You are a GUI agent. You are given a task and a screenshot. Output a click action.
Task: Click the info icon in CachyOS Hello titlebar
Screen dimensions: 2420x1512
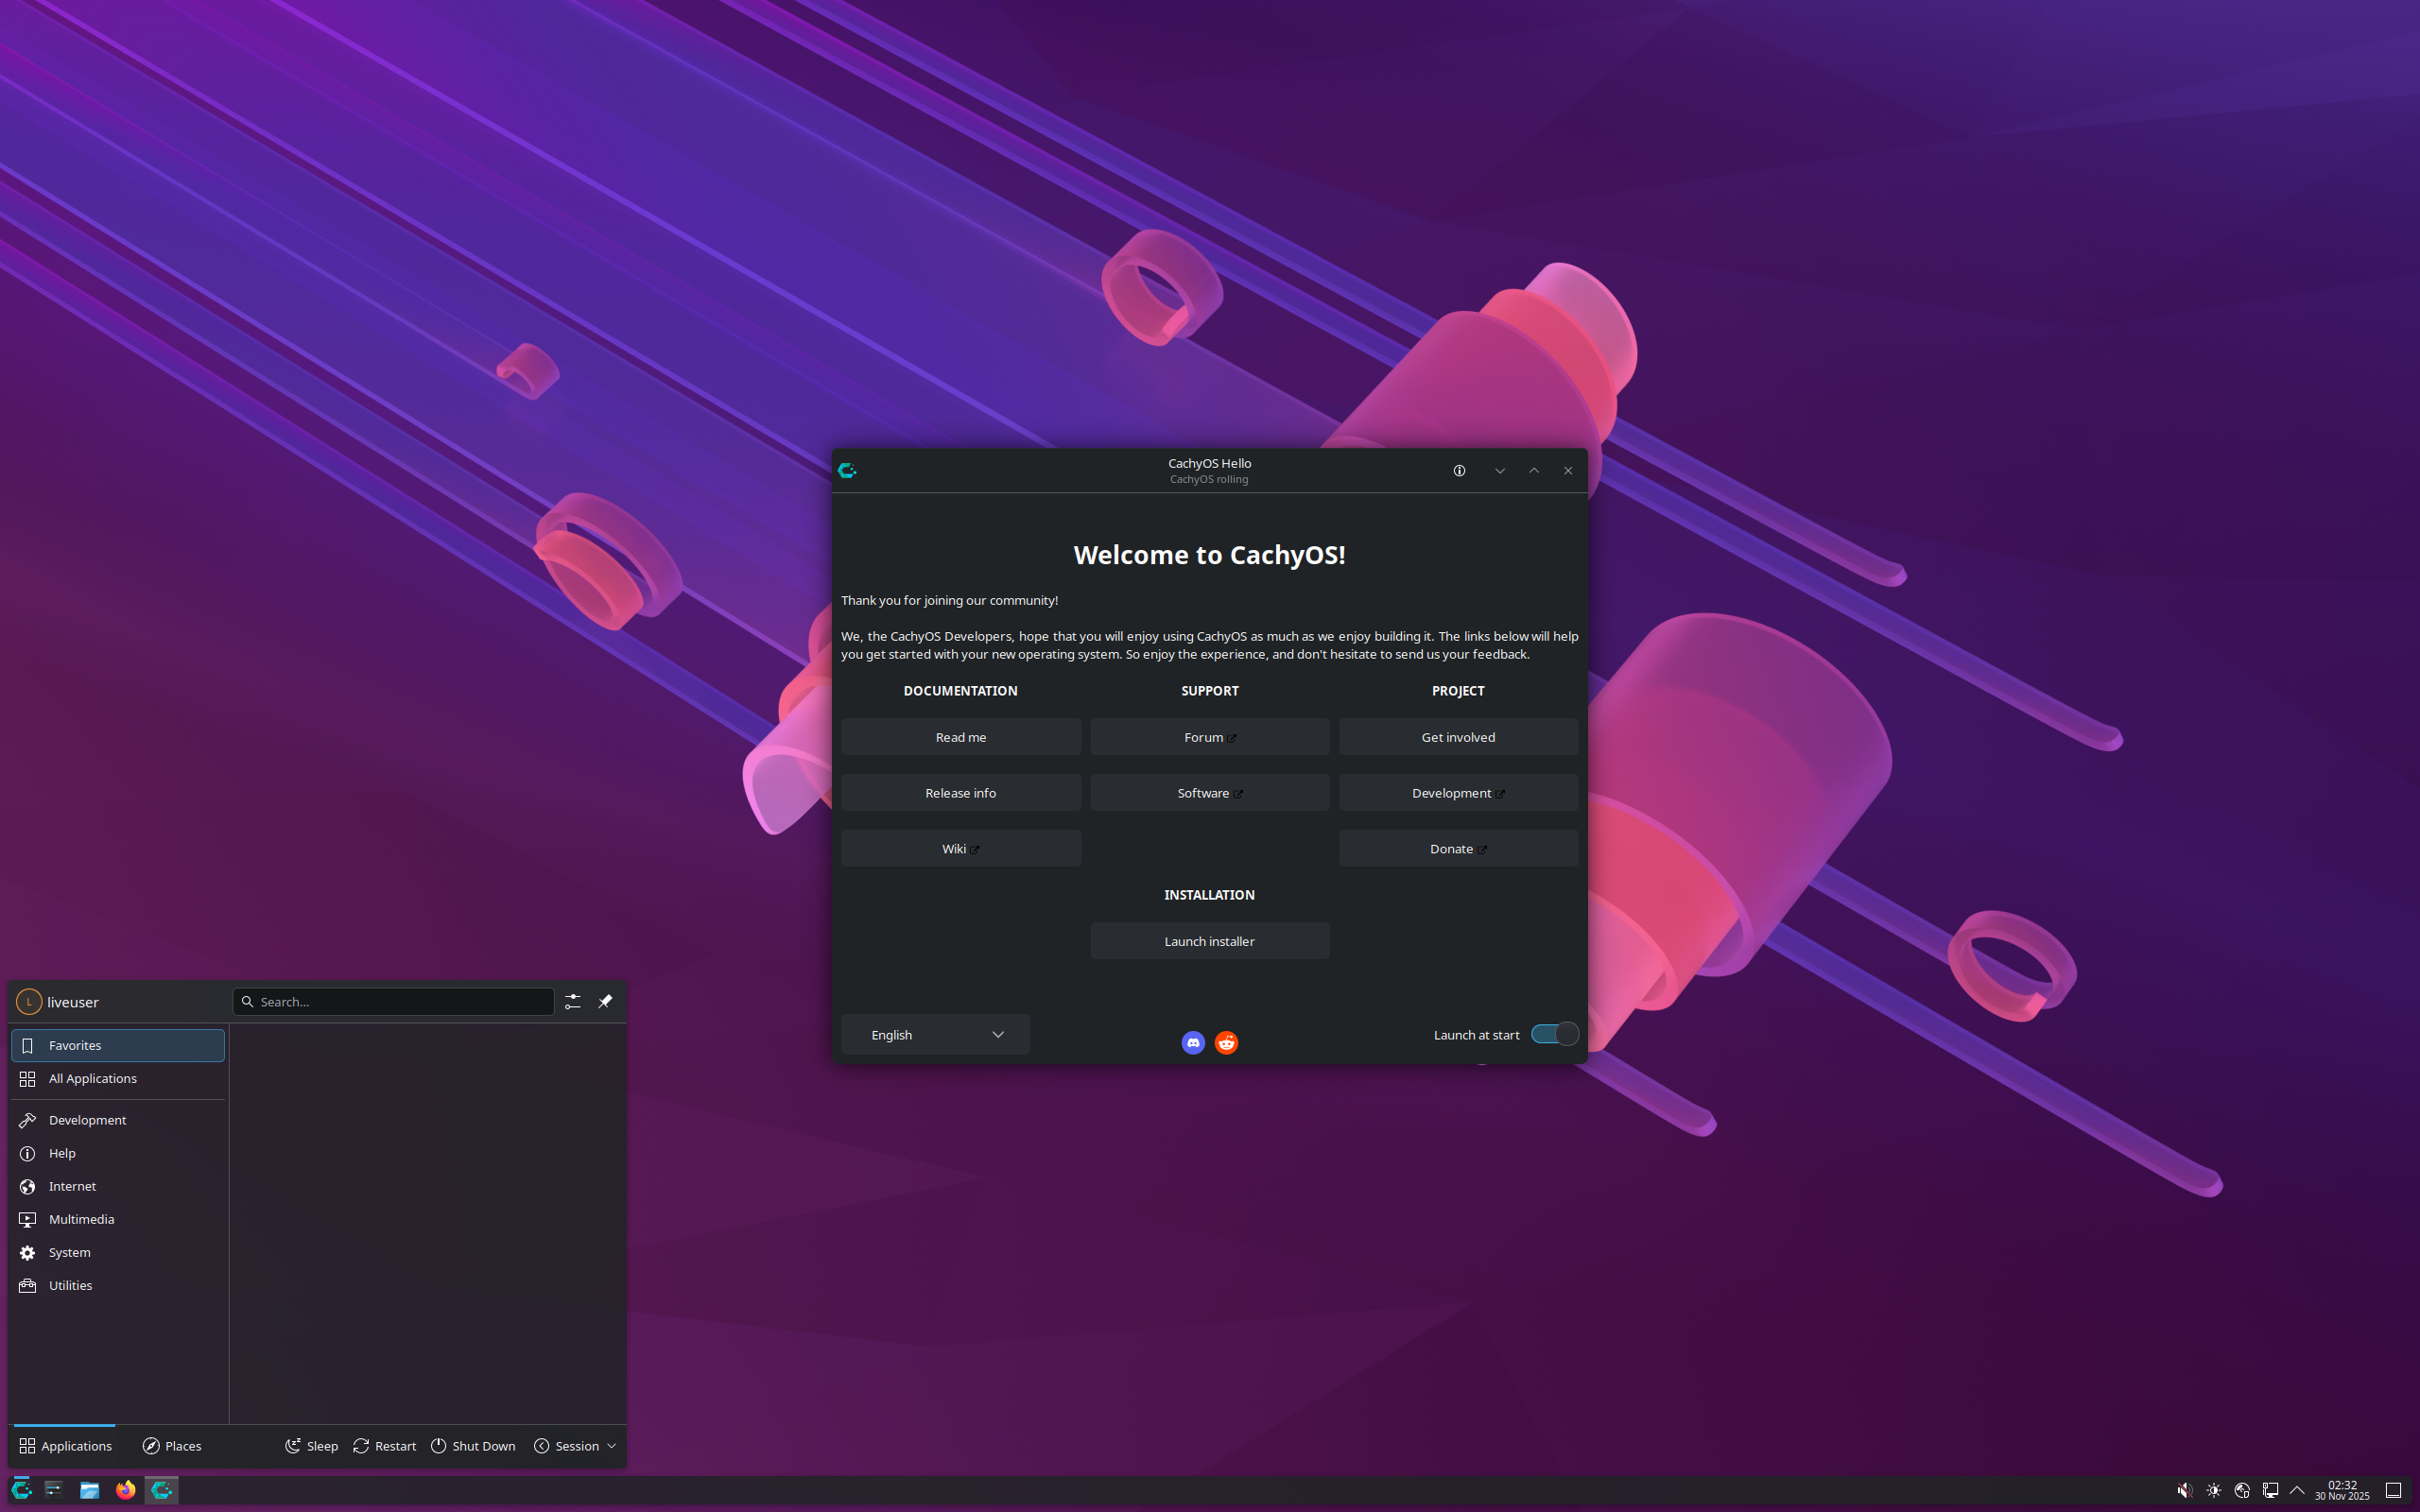[x=1459, y=470]
